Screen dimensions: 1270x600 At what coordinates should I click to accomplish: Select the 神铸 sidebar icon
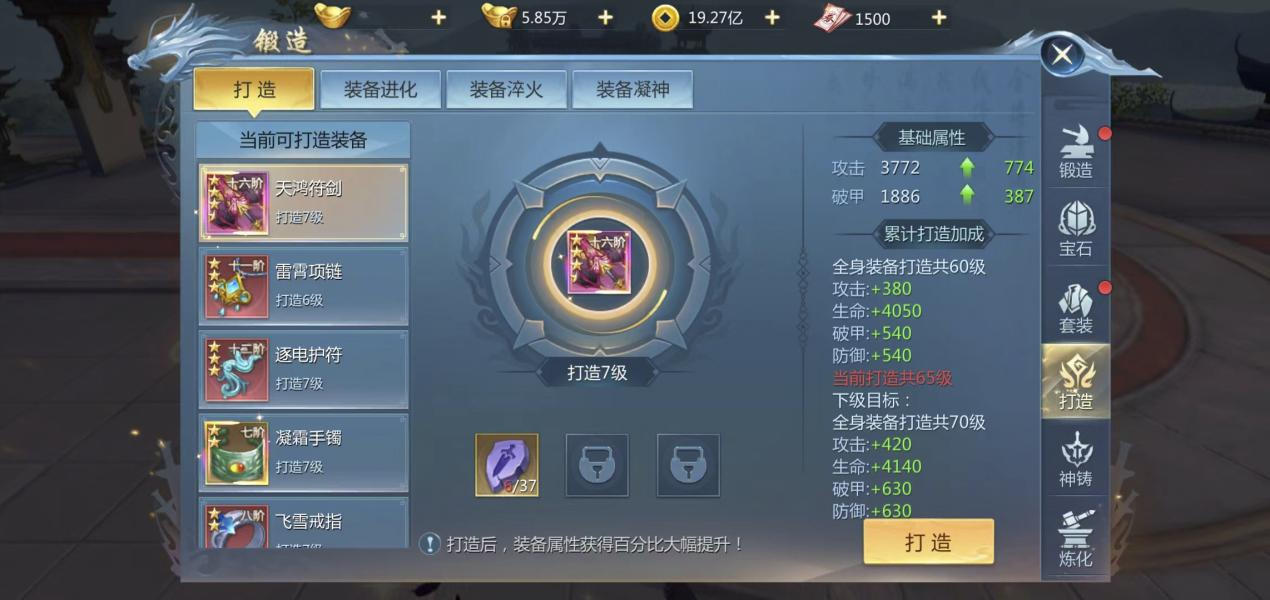point(1076,460)
